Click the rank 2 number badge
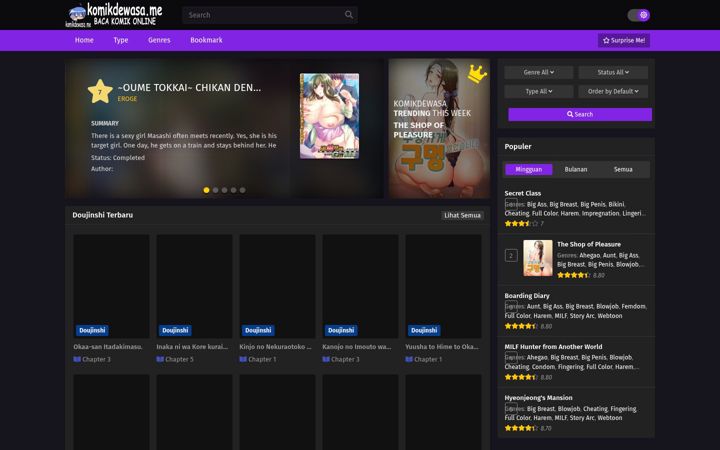Screen dimensions: 720x450 tap(511, 255)
